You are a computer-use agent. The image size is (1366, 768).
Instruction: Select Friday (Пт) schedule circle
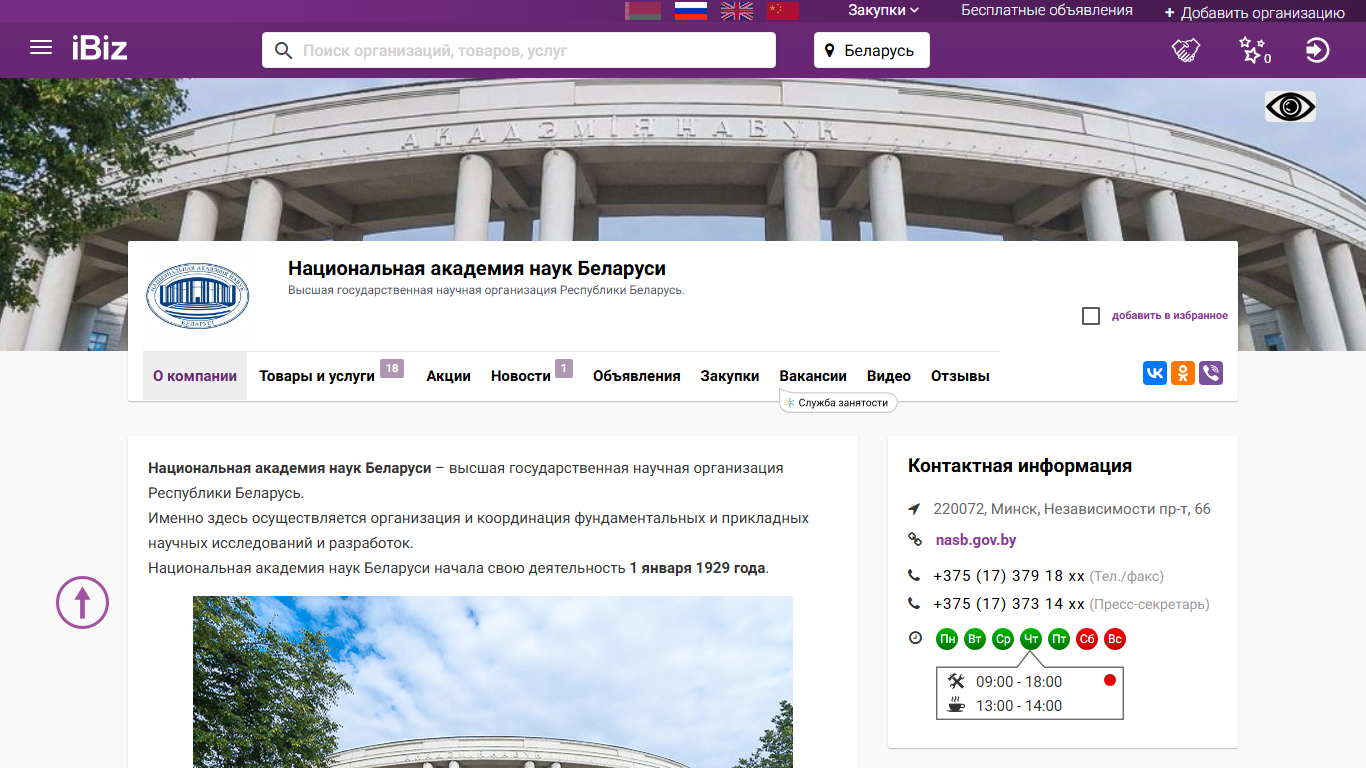coord(1059,639)
